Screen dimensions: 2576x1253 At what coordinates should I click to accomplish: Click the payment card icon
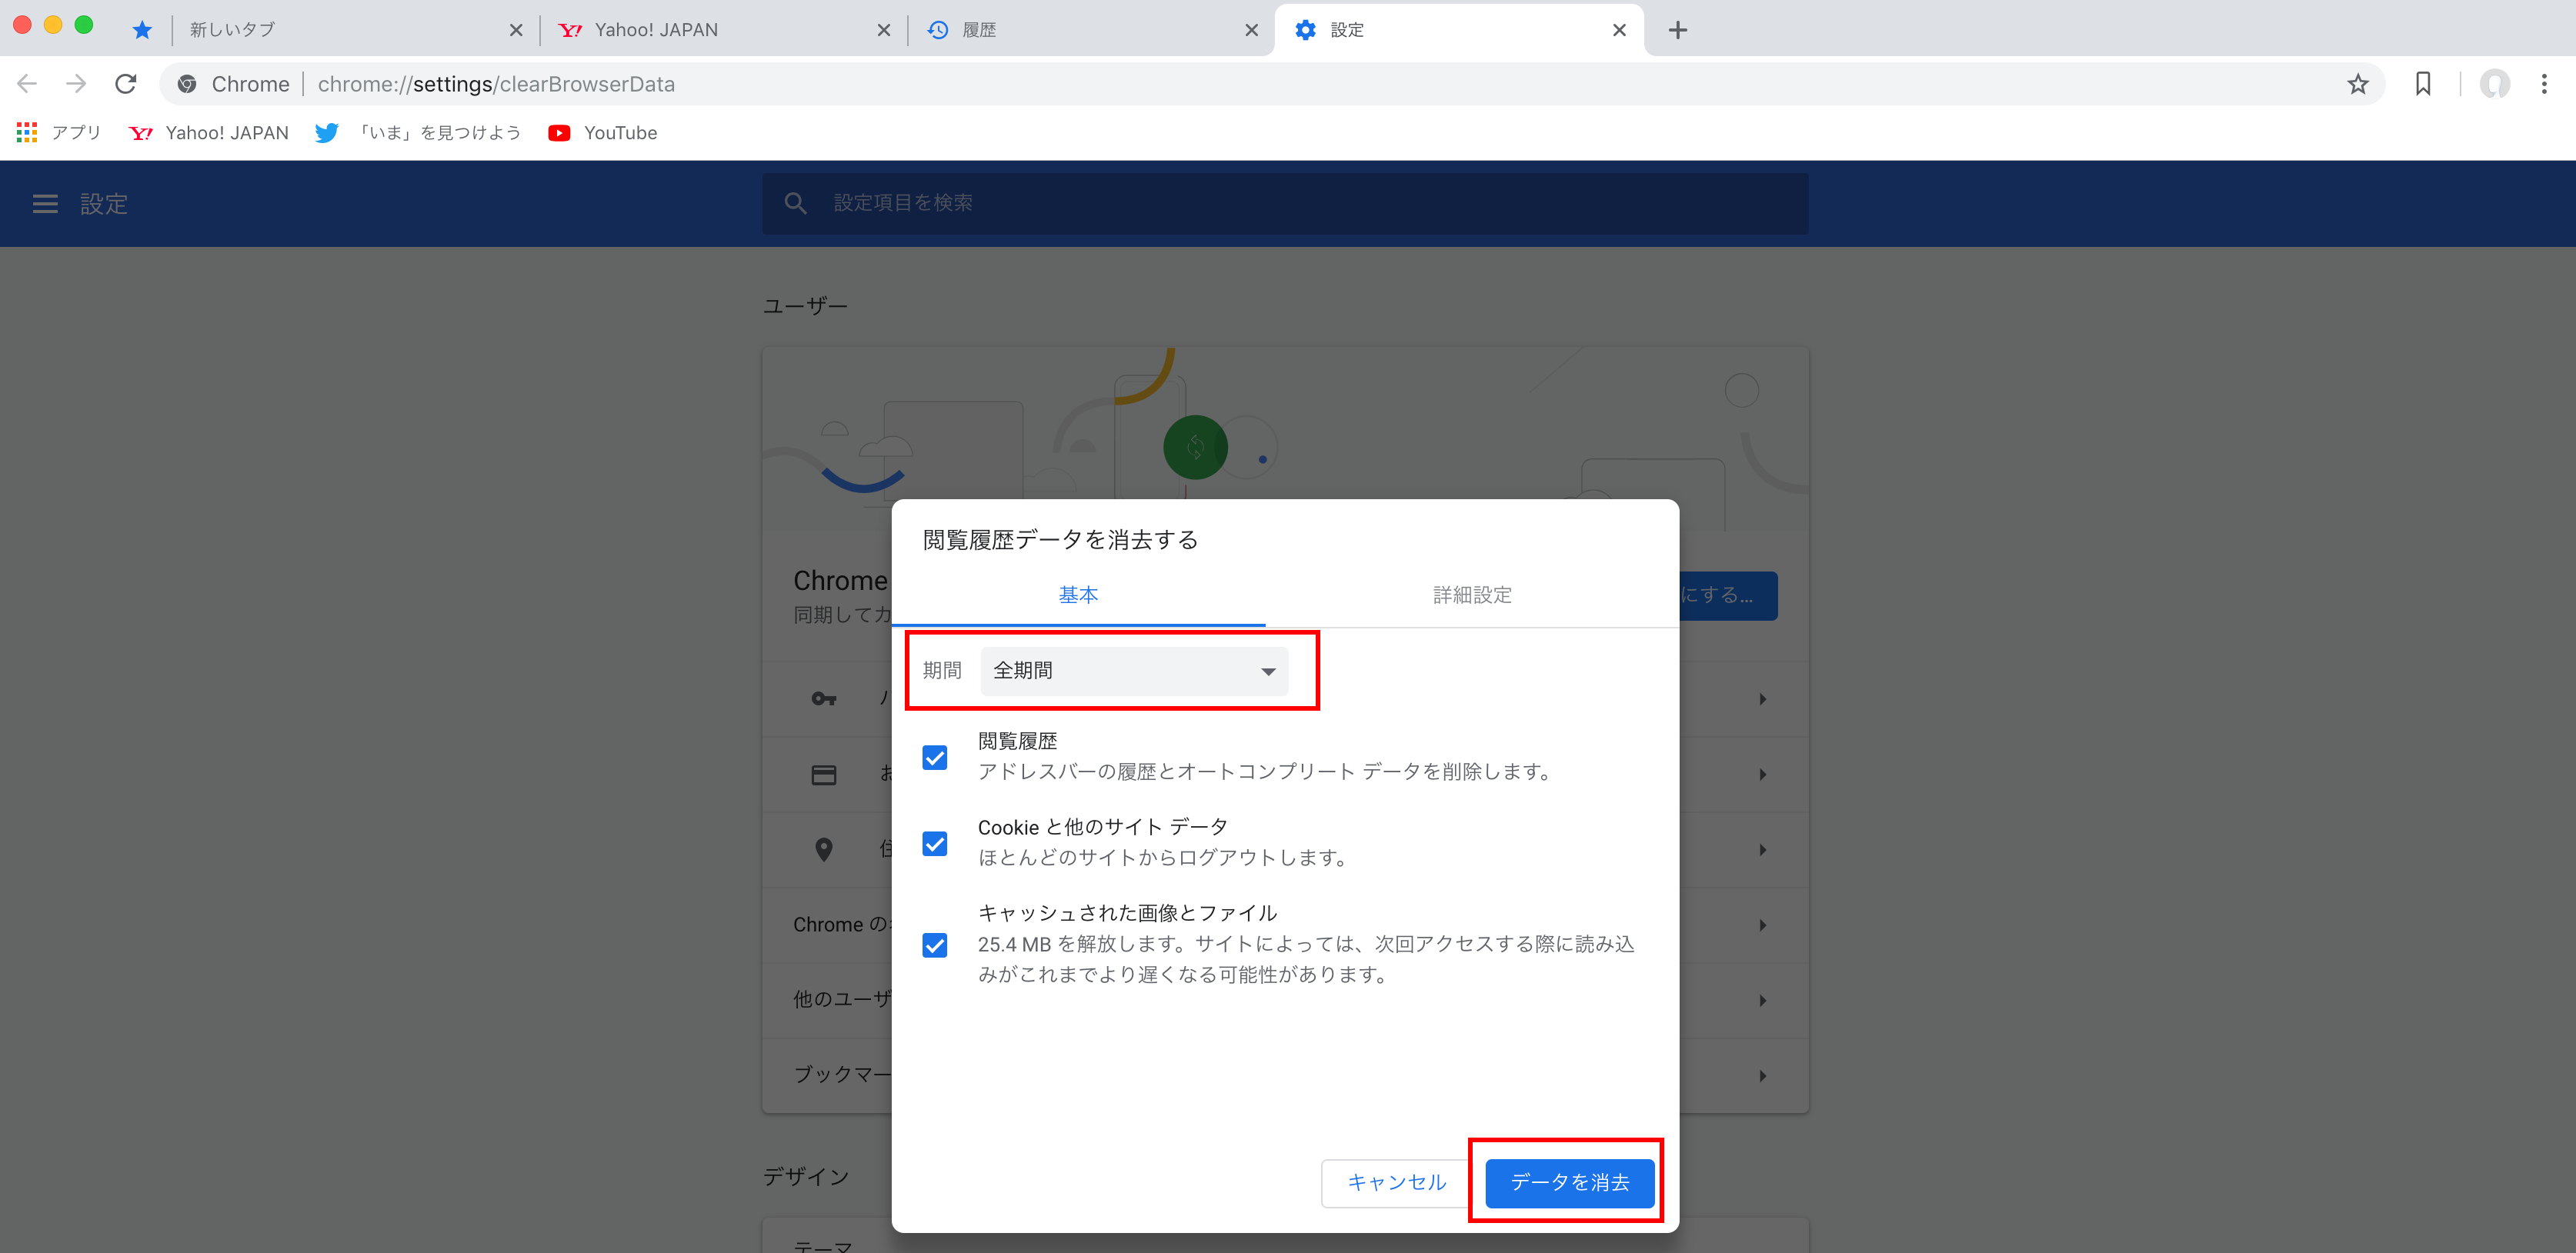pos(824,775)
